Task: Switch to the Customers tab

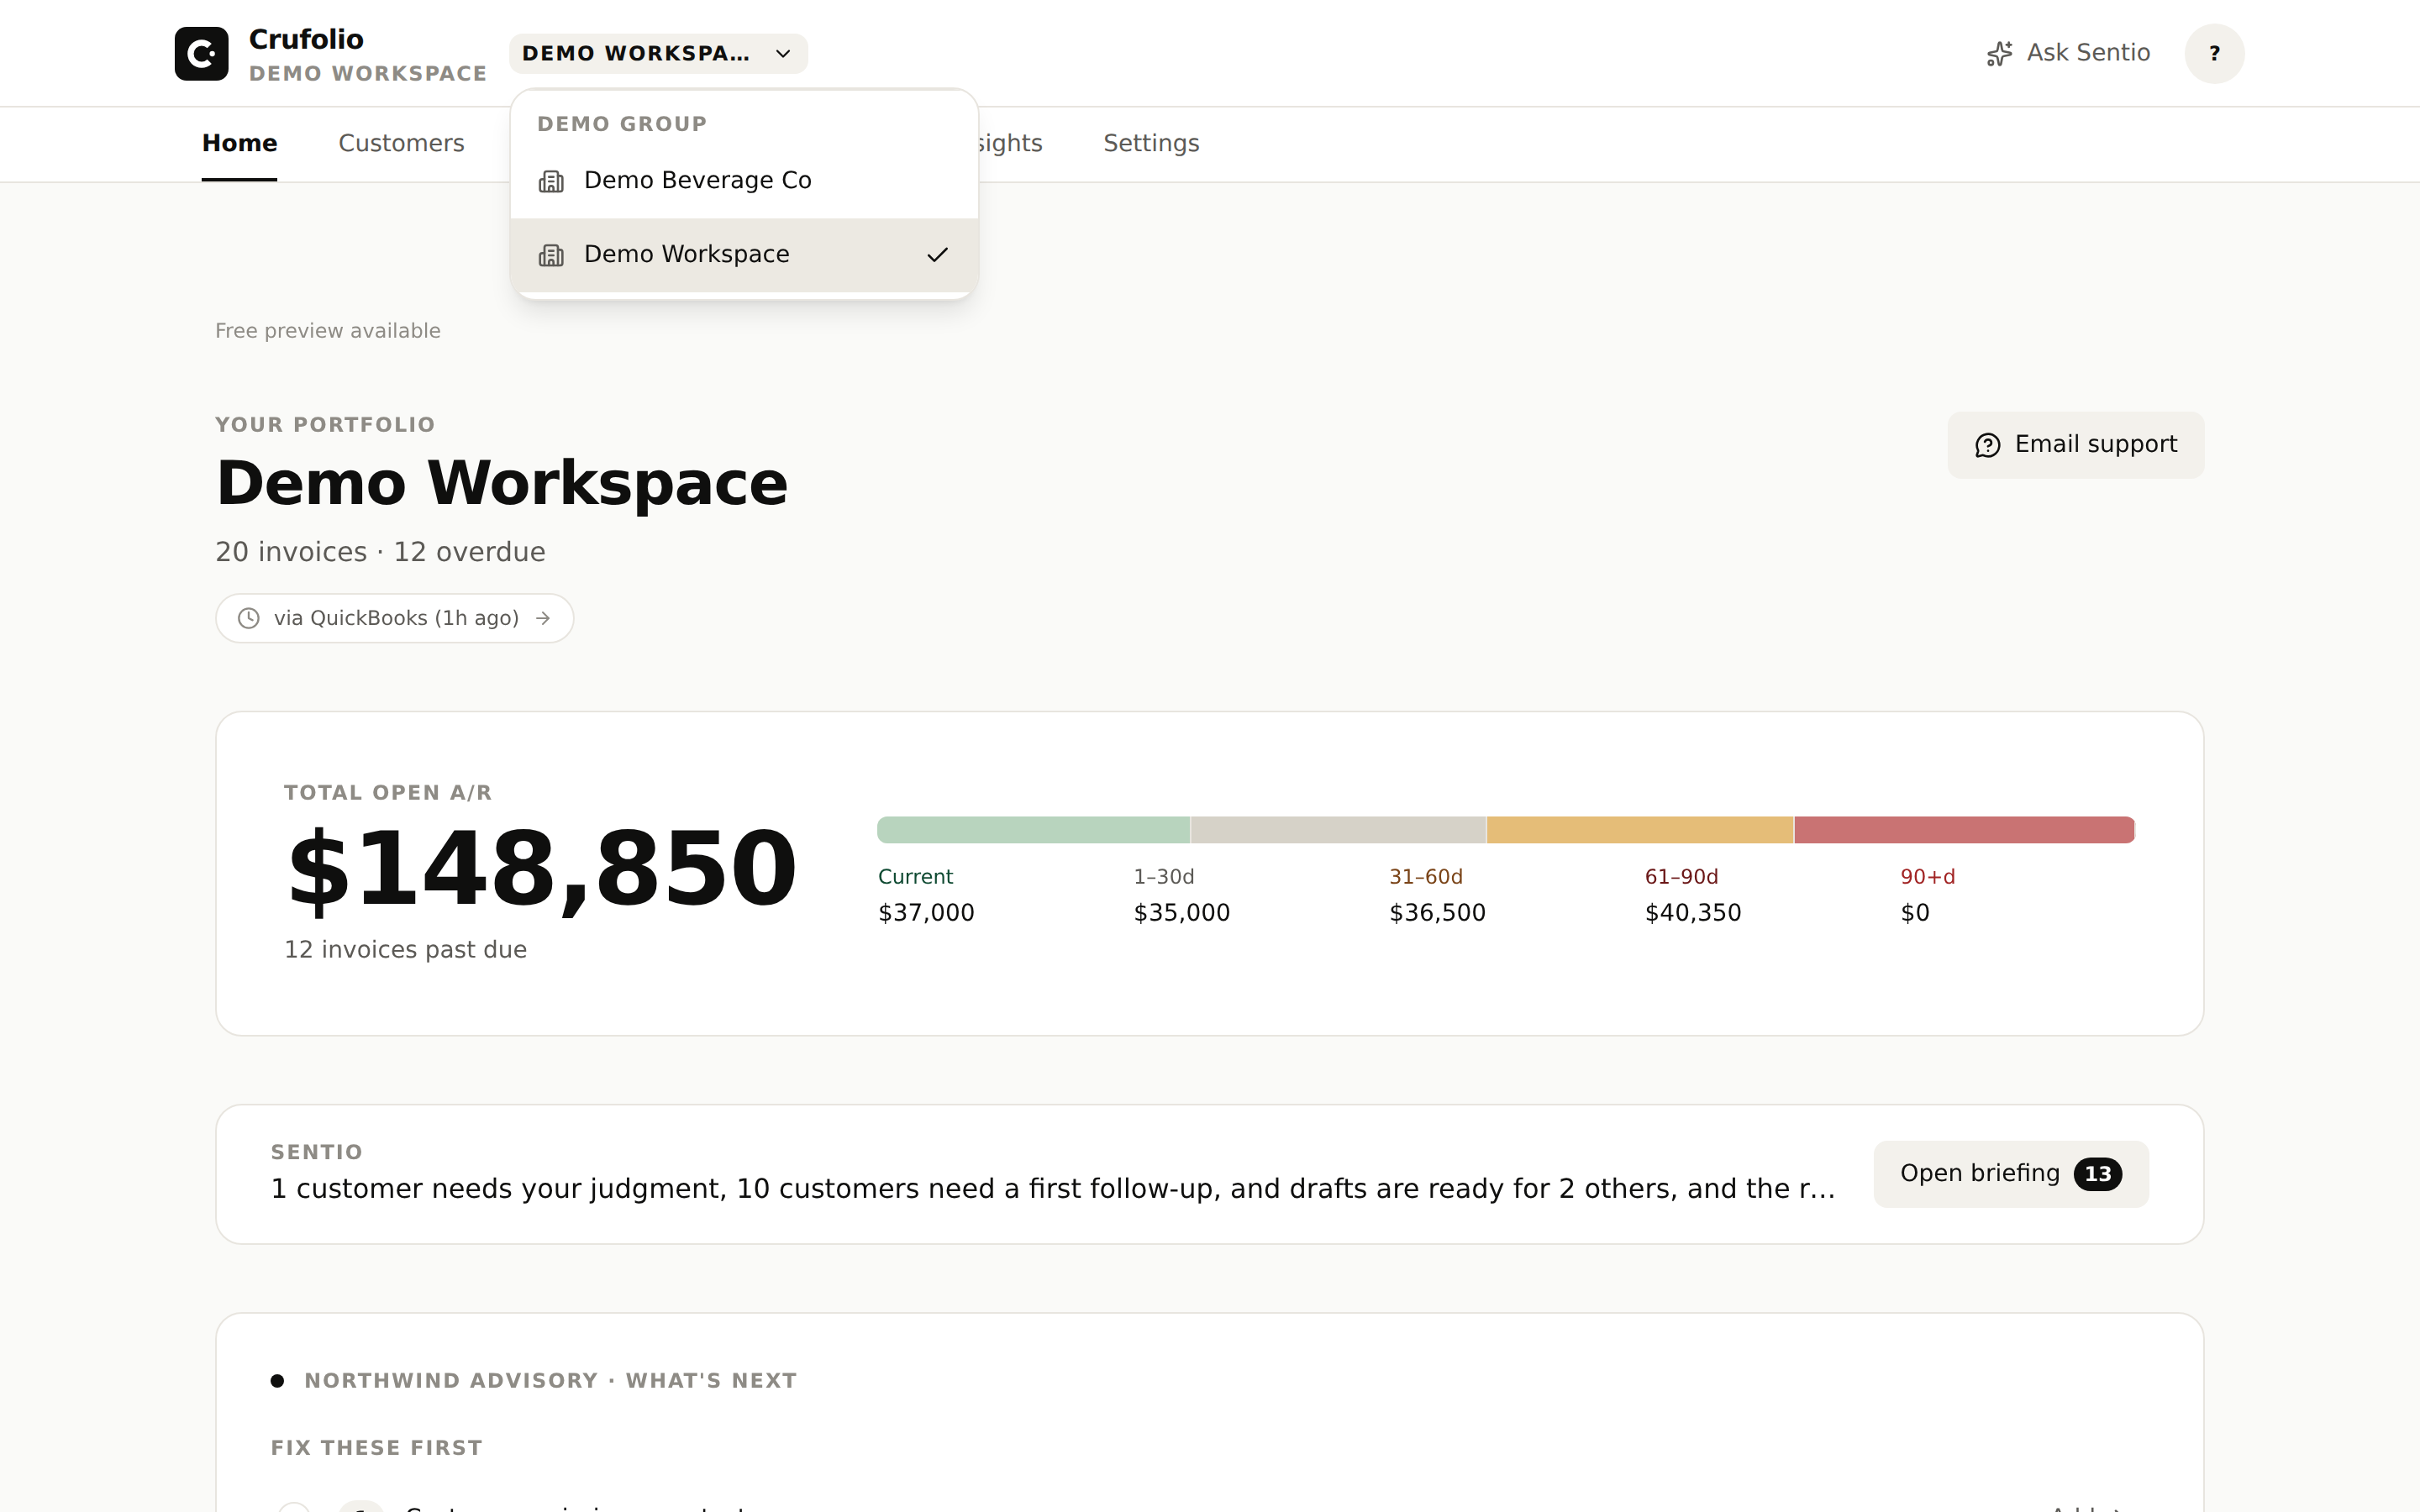Action: click(401, 144)
